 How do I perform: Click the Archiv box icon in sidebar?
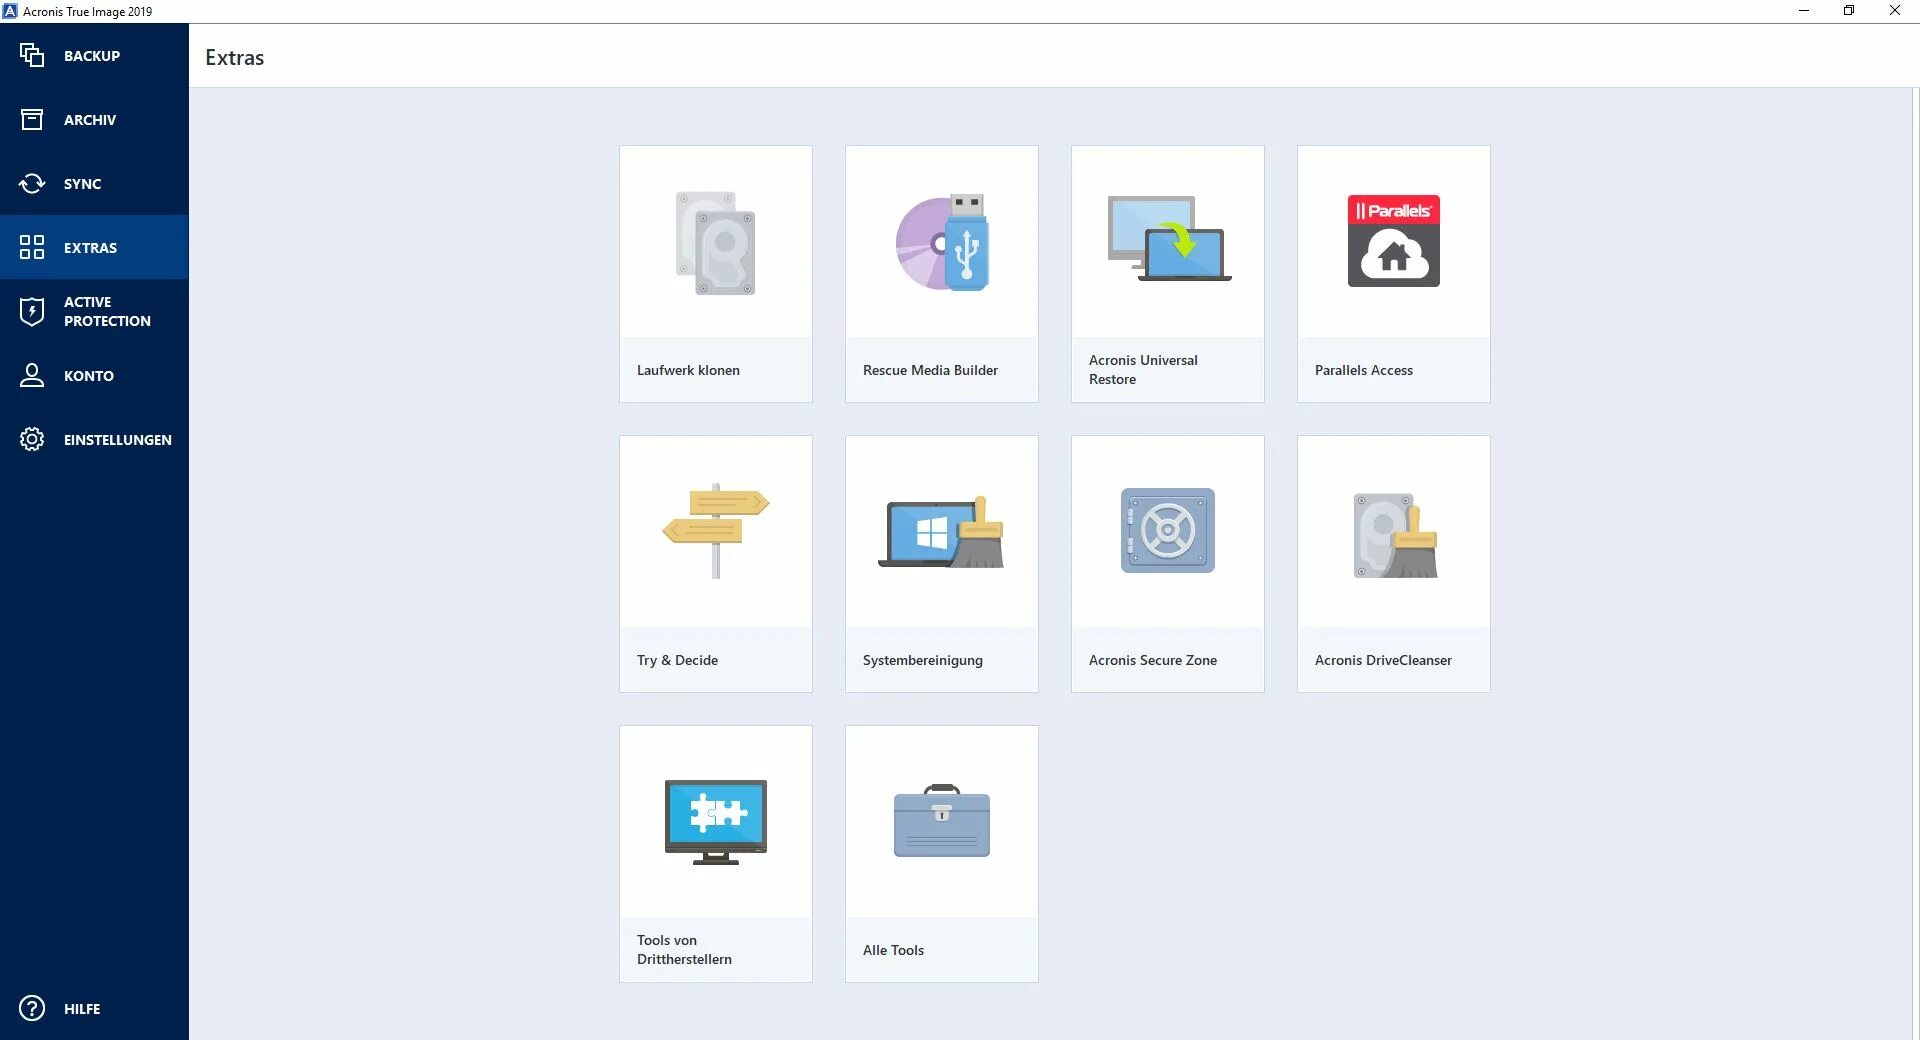[32, 119]
